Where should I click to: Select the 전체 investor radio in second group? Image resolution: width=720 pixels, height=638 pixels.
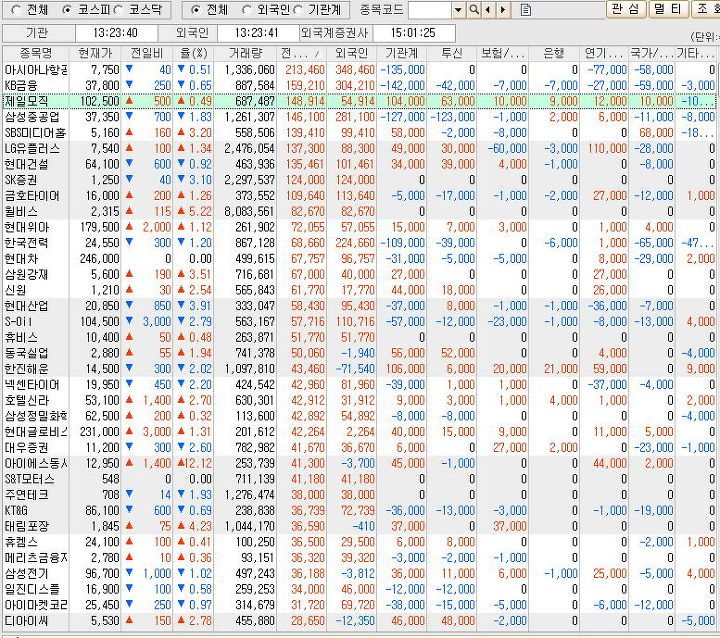(196, 10)
